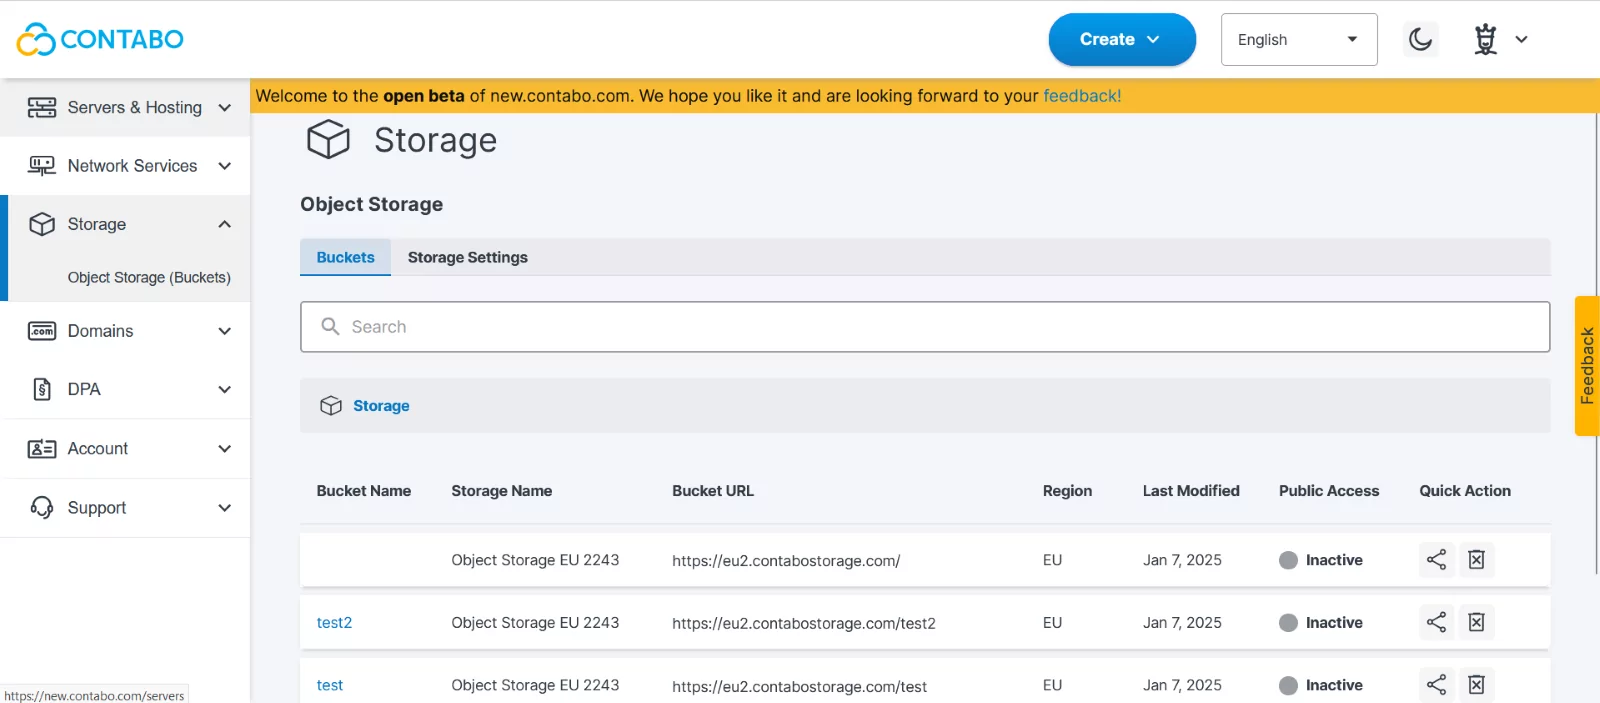Click the Storage breadcrumb link
The height and width of the screenshot is (703, 1600).
pyautogui.click(x=381, y=406)
